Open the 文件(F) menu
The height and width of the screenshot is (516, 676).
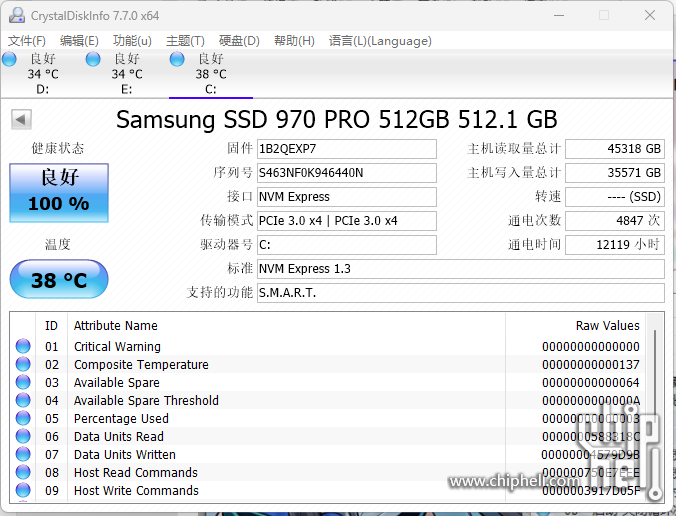point(26,41)
